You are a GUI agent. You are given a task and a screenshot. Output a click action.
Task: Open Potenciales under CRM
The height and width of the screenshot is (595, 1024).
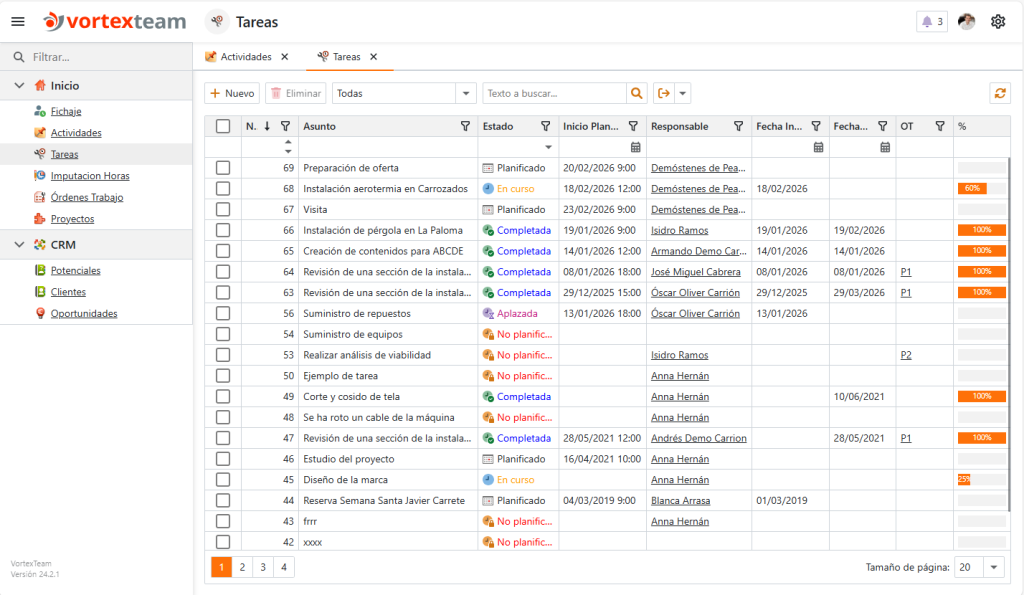[76, 270]
